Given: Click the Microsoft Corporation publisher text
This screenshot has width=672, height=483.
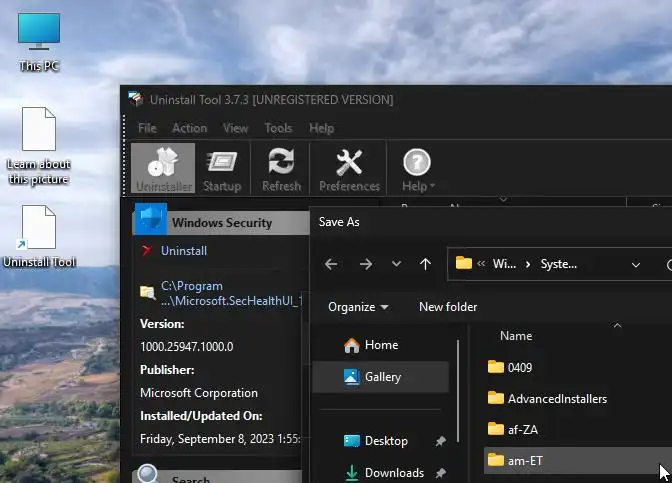Looking at the screenshot, I should [199, 393].
